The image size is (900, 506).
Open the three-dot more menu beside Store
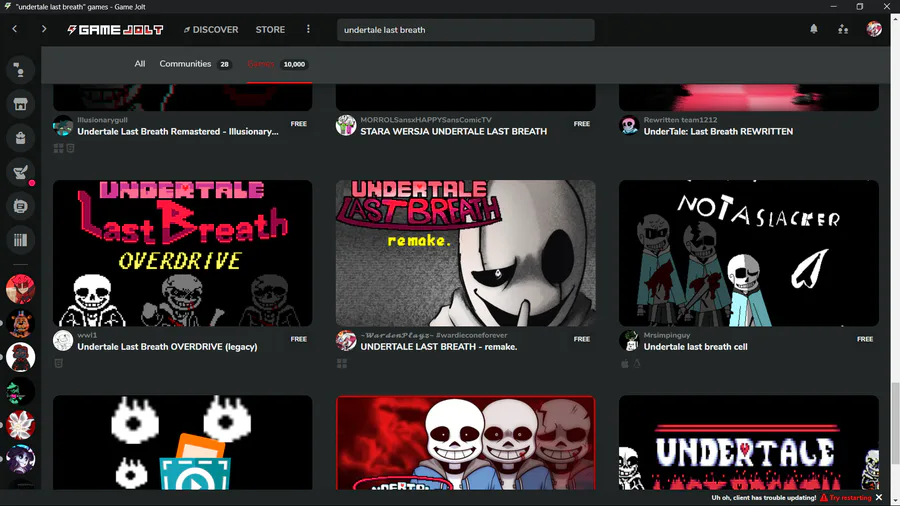click(308, 29)
